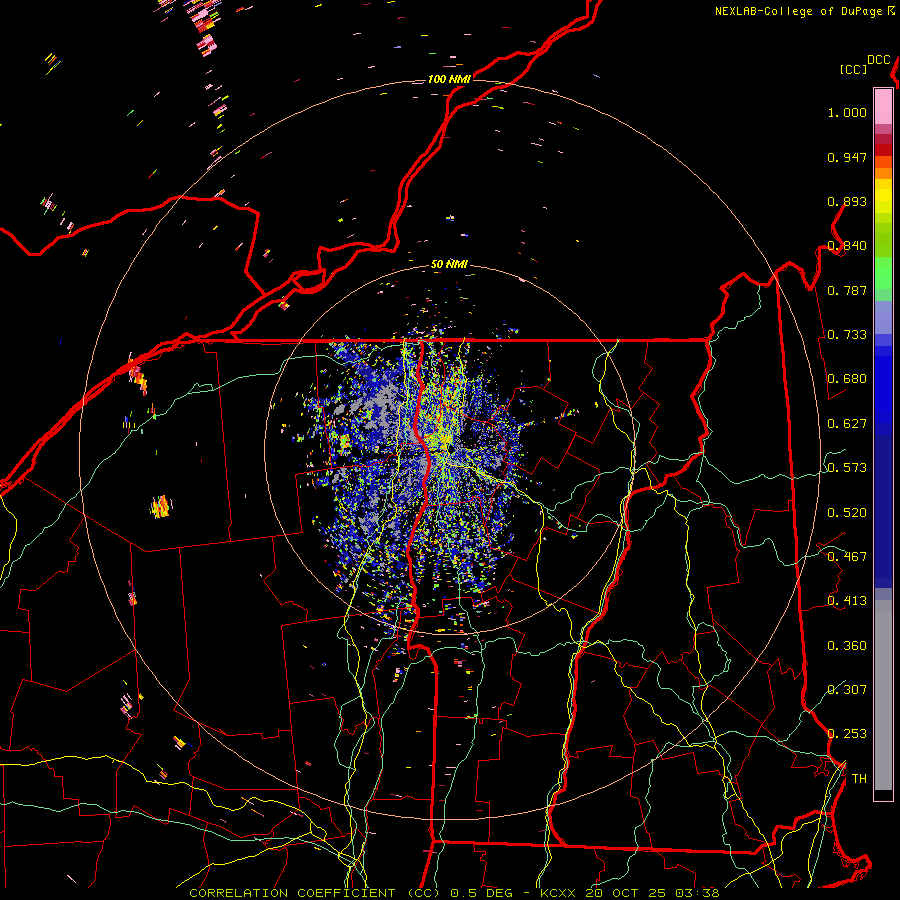This screenshot has width=900, height=900.
Task: Select the 0.893 scale value
Action: click(x=847, y=201)
